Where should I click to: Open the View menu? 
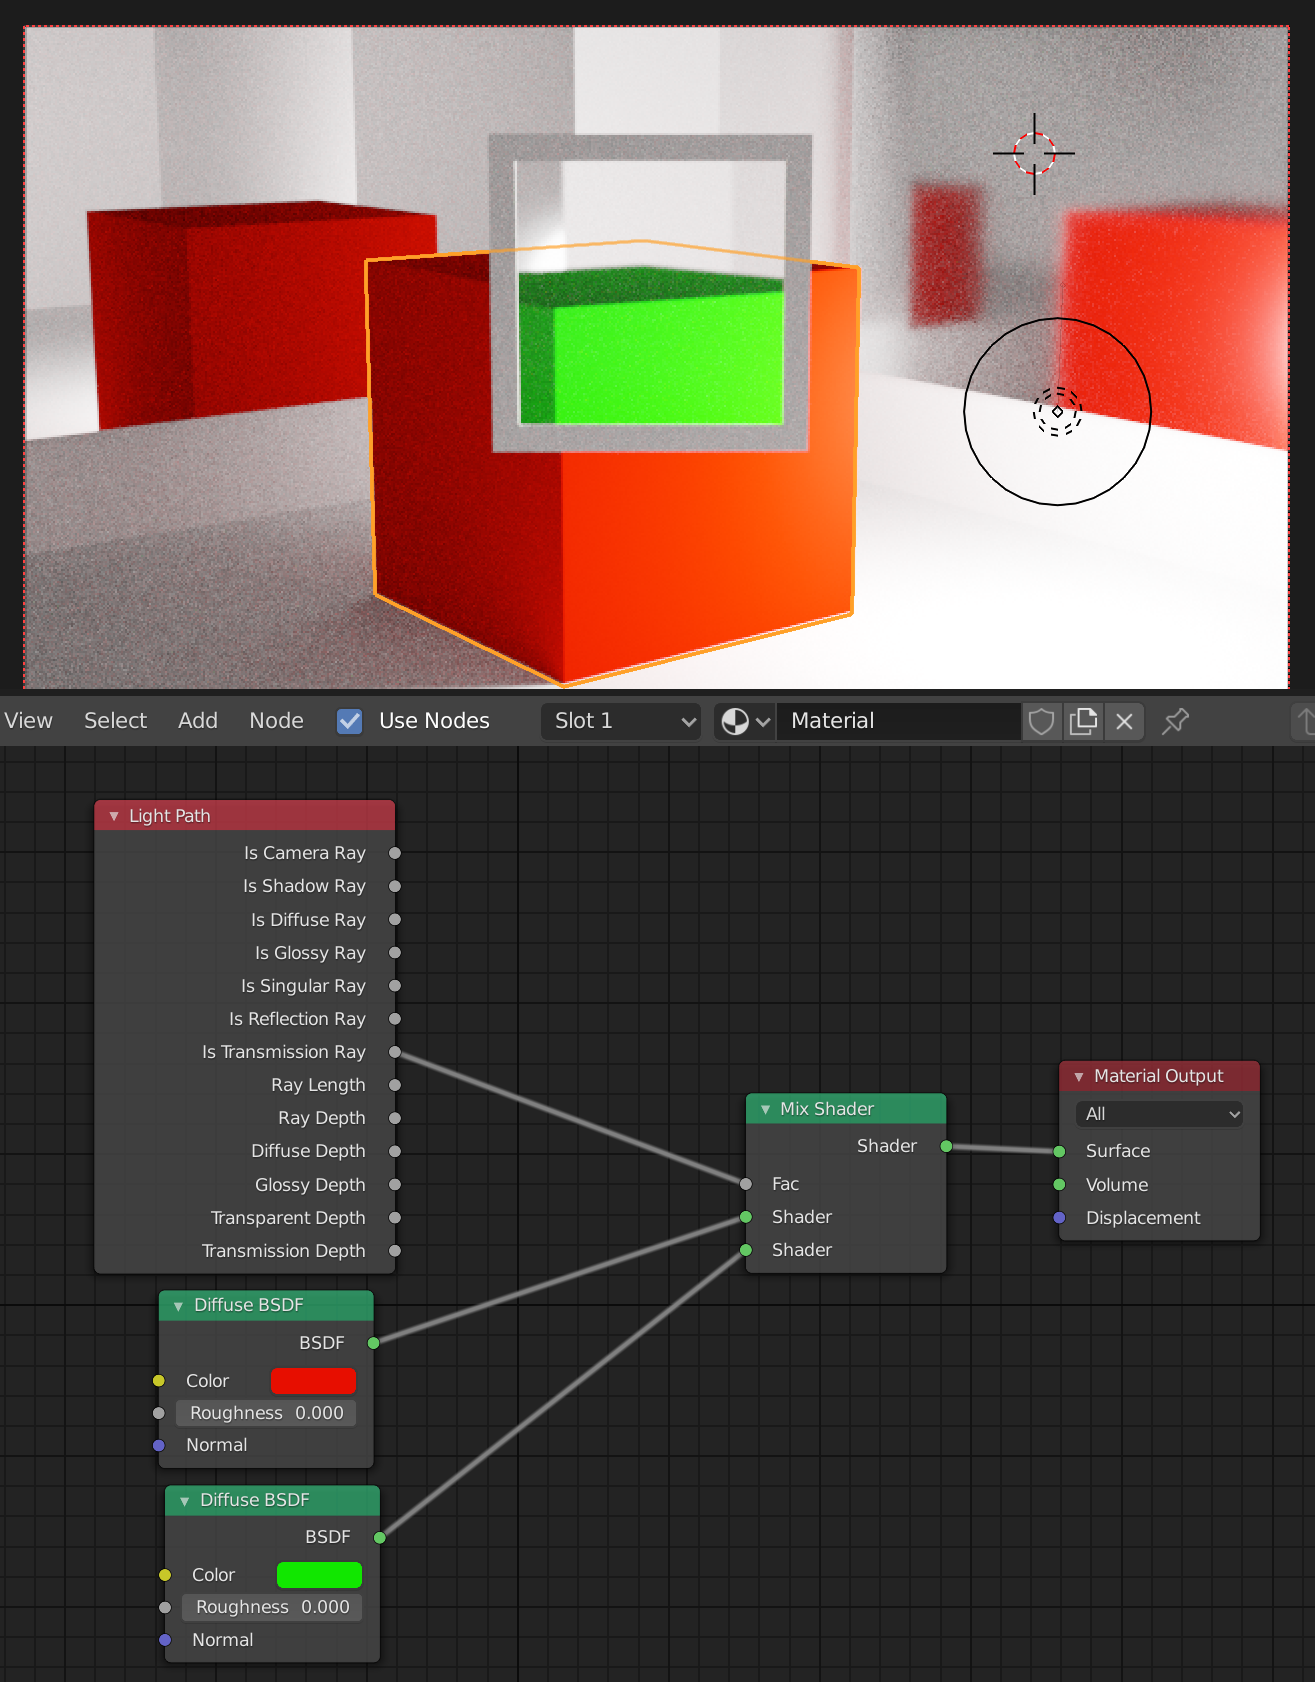point(28,721)
